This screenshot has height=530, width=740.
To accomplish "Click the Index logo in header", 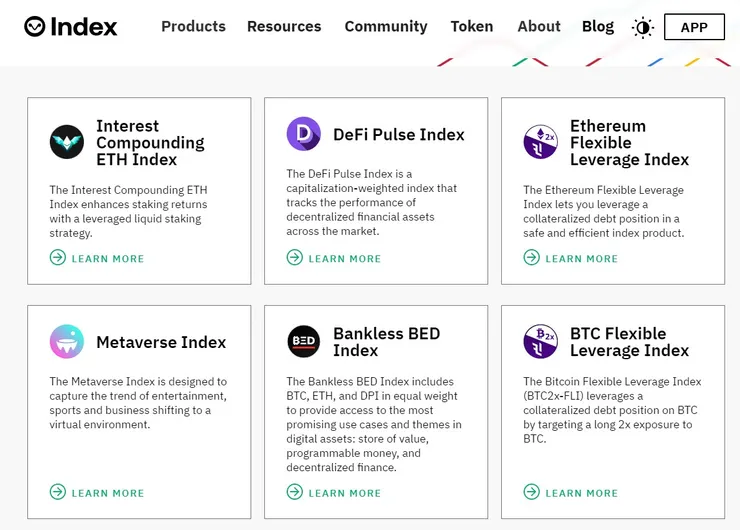I will [71, 27].
